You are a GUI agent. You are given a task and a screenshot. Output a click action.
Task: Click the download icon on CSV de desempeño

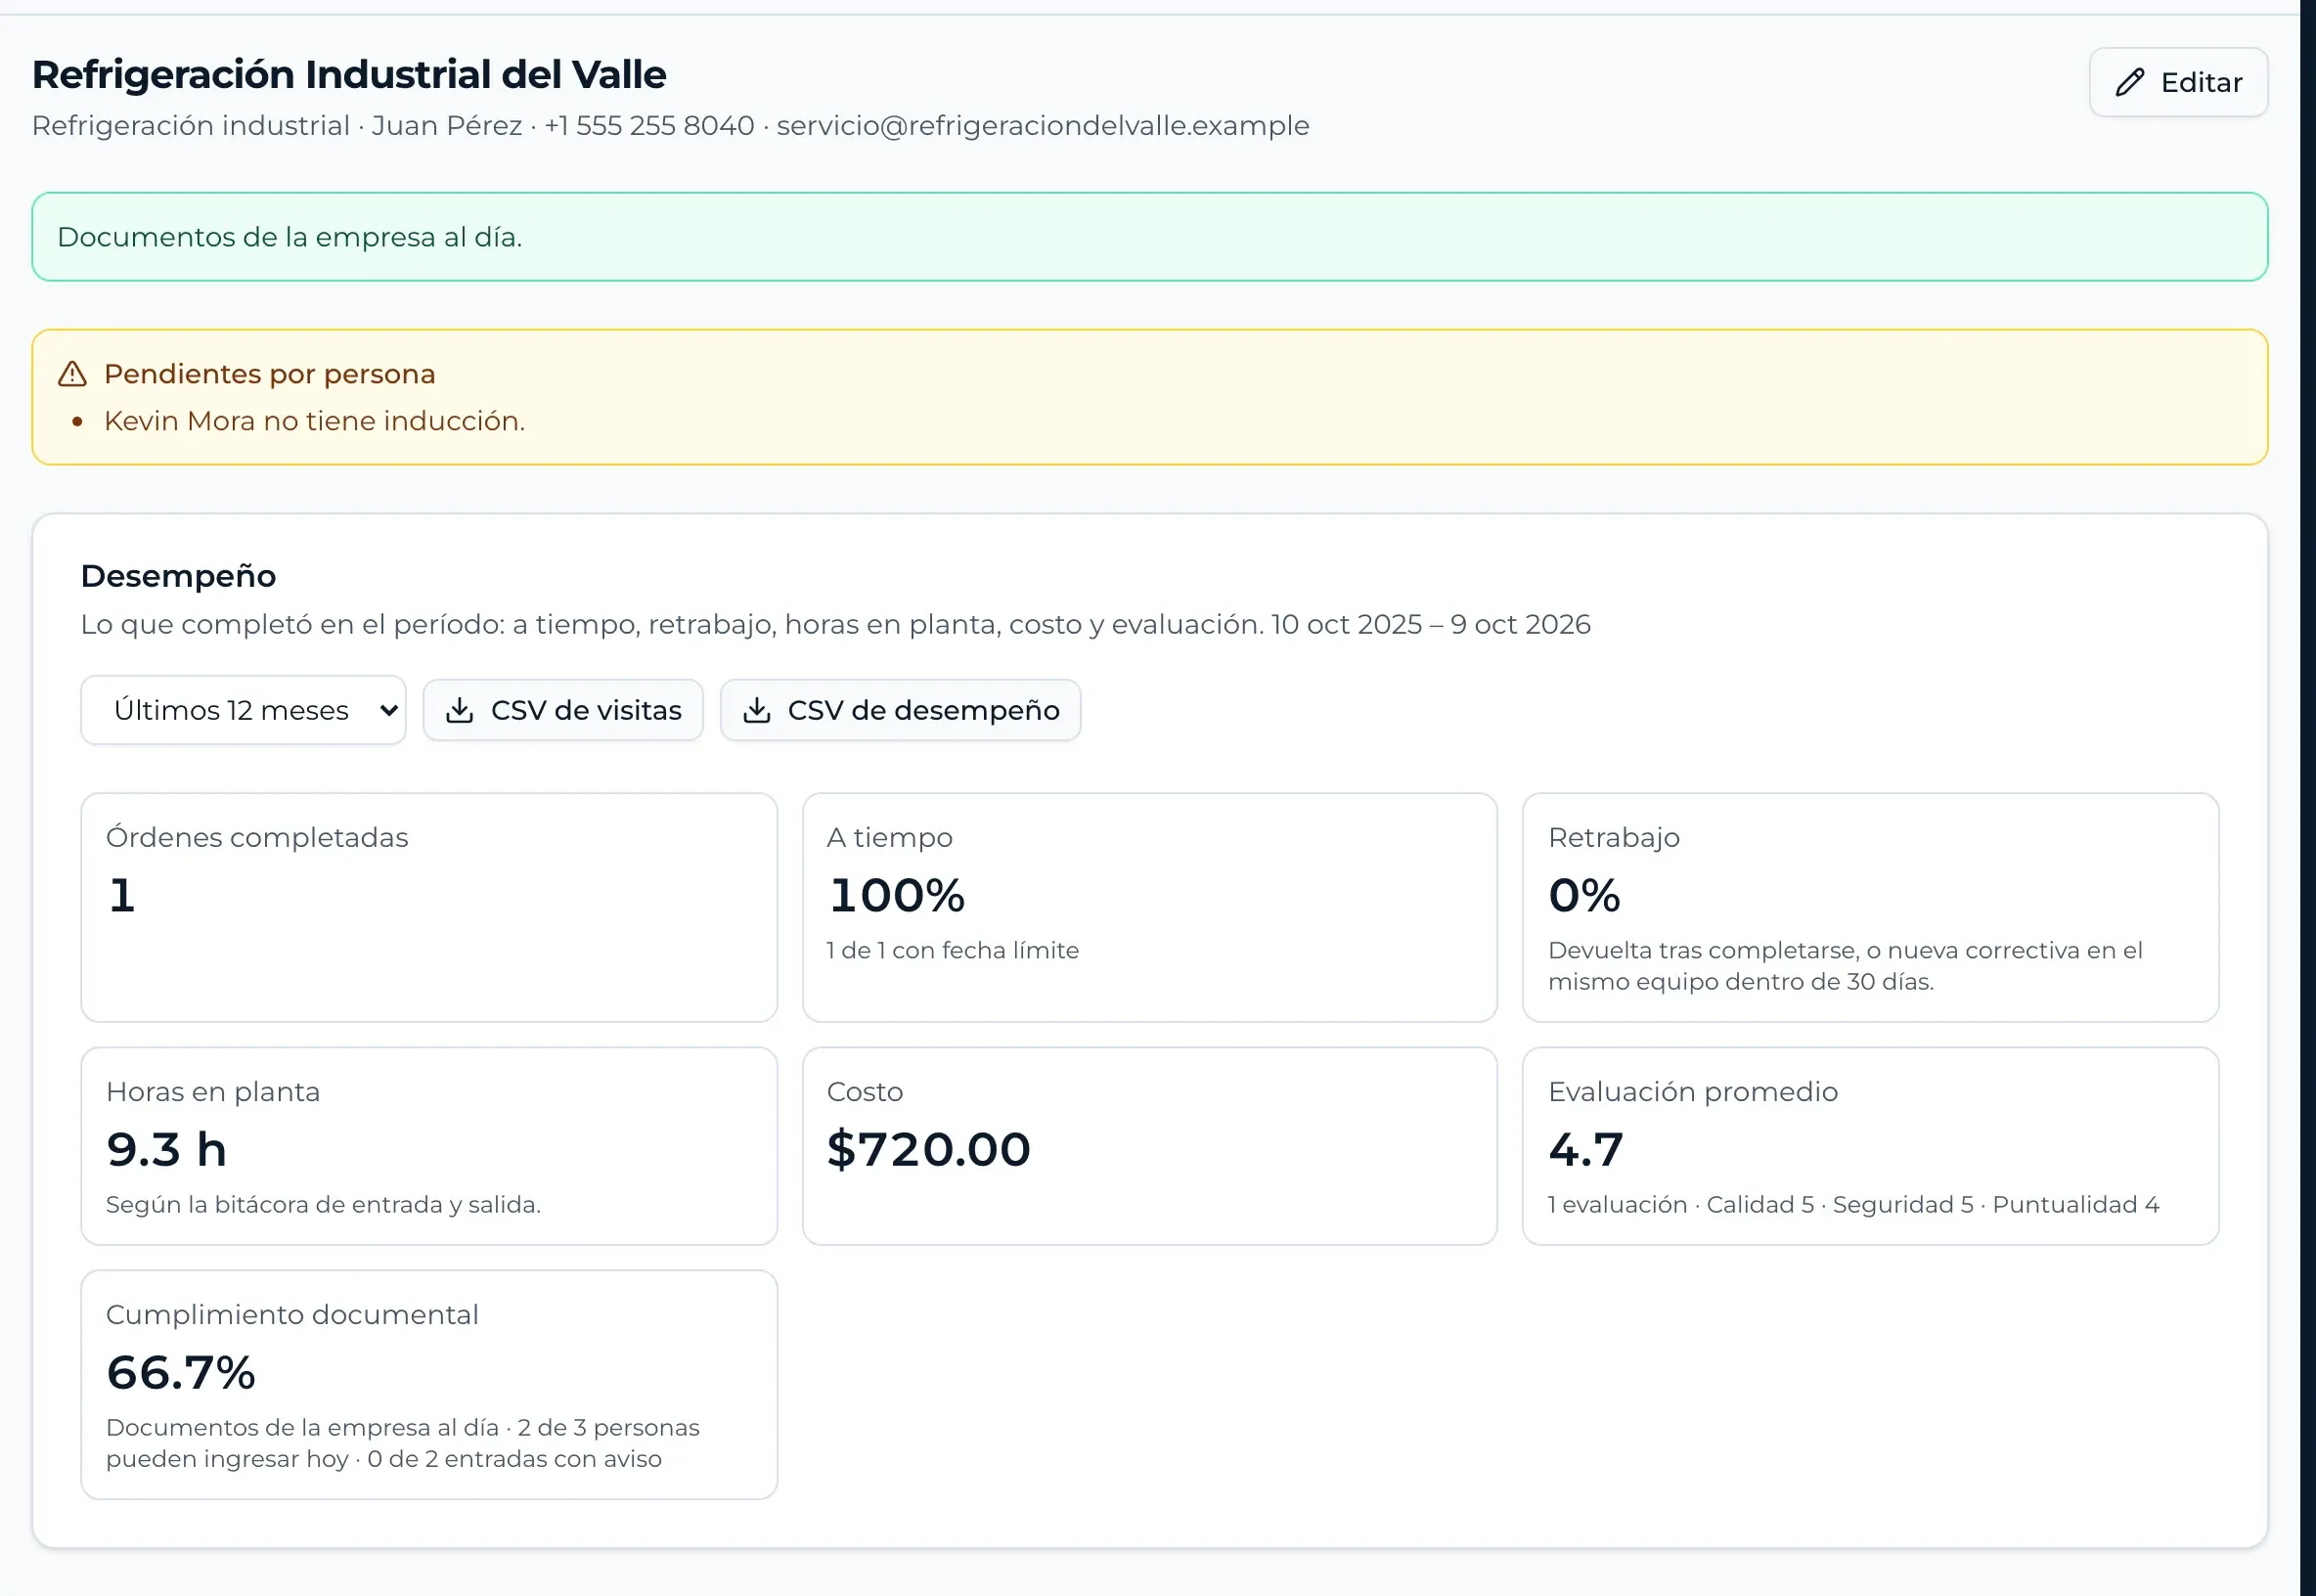tap(757, 710)
